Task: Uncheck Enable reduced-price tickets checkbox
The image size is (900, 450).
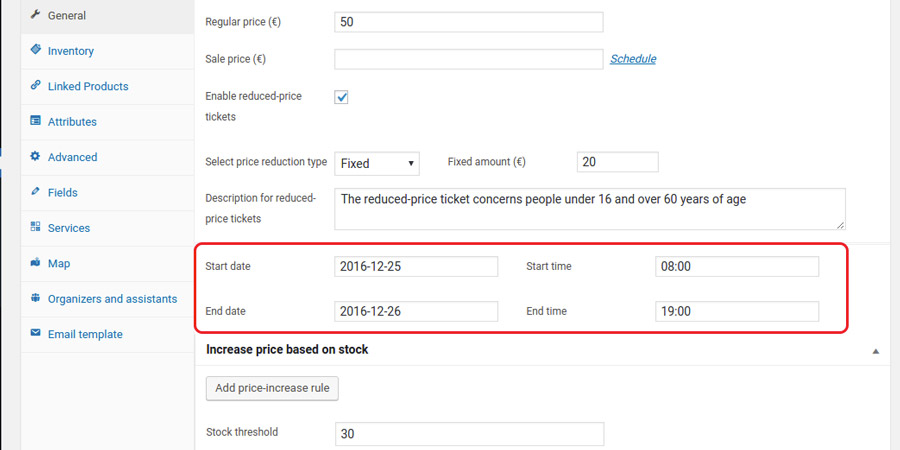Action: (341, 97)
